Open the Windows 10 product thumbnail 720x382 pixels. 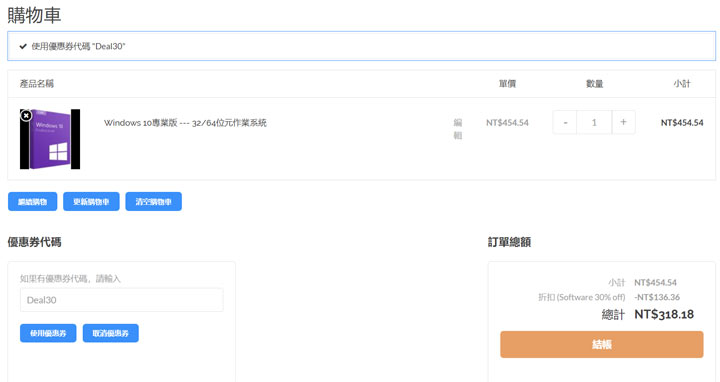click(50, 139)
